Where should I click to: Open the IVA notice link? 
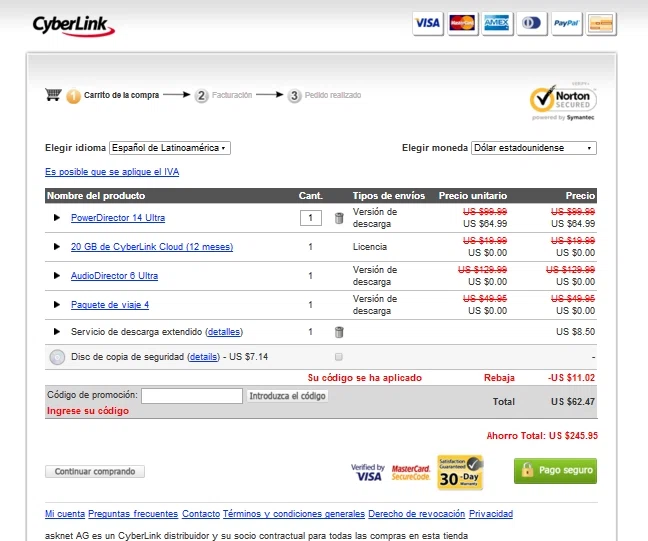(x=112, y=172)
